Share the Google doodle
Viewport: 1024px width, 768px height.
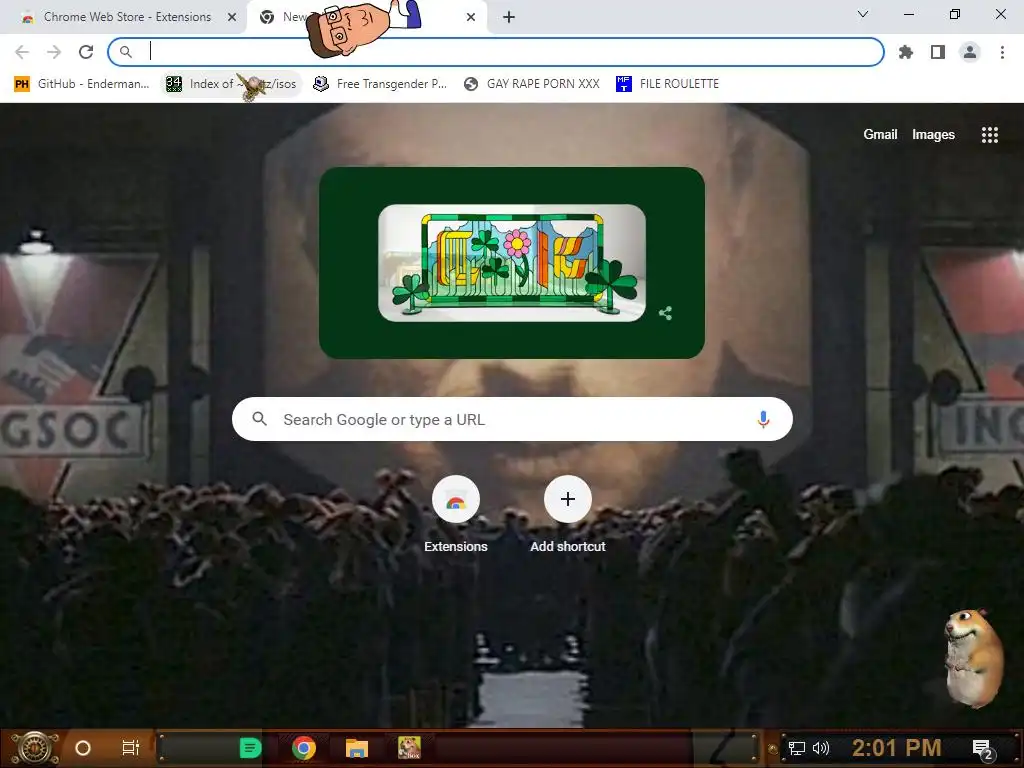[x=665, y=313]
